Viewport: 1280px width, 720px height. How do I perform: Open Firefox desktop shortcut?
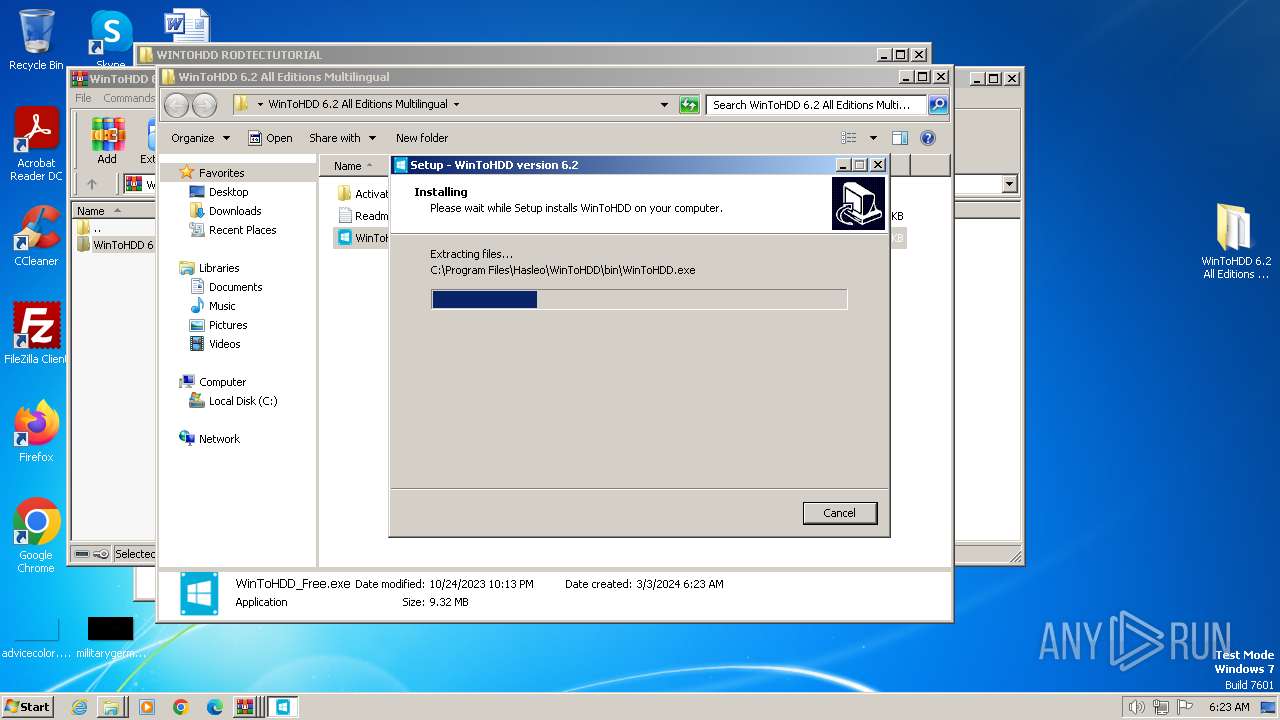36,432
